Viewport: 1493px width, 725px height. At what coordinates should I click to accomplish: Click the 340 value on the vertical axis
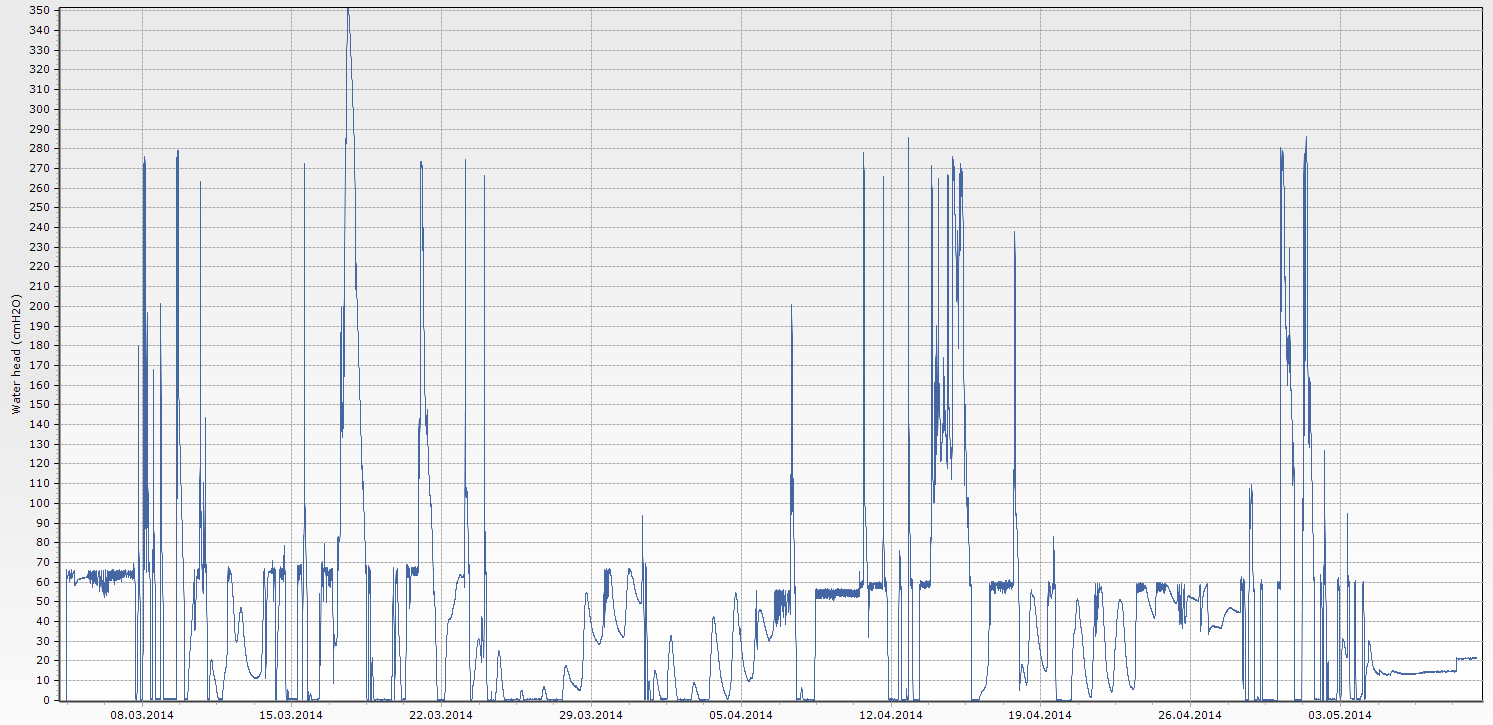coord(40,30)
